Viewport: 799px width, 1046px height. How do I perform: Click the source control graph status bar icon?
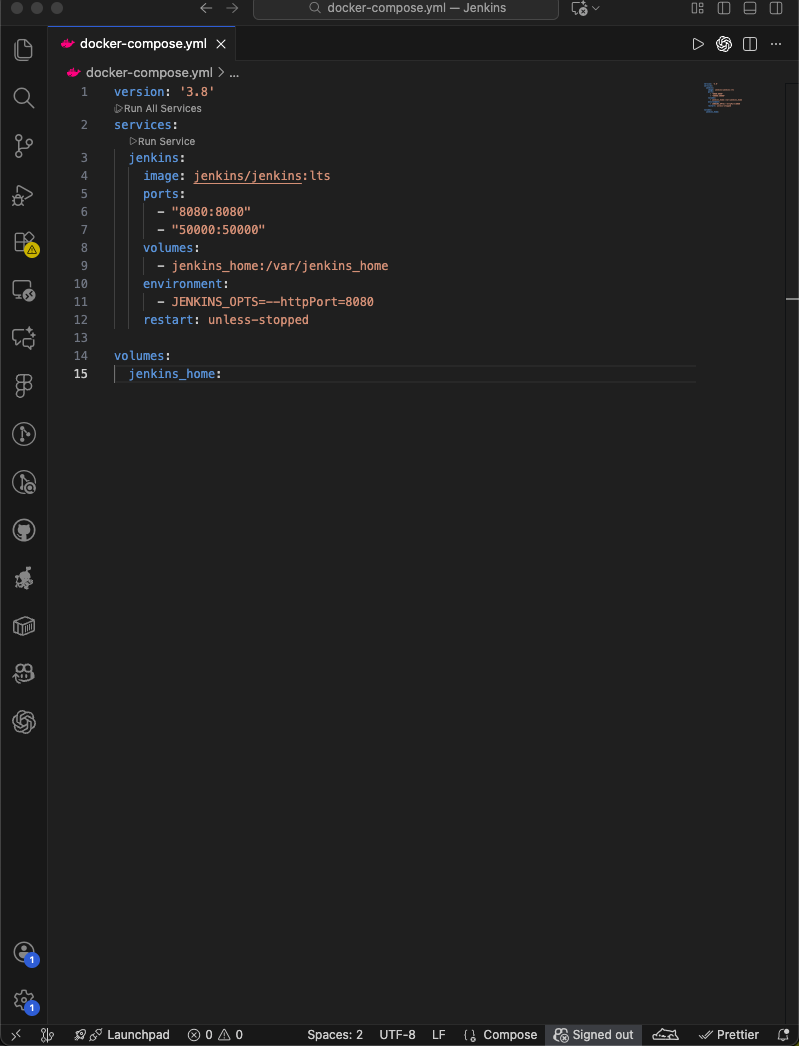point(47,1035)
